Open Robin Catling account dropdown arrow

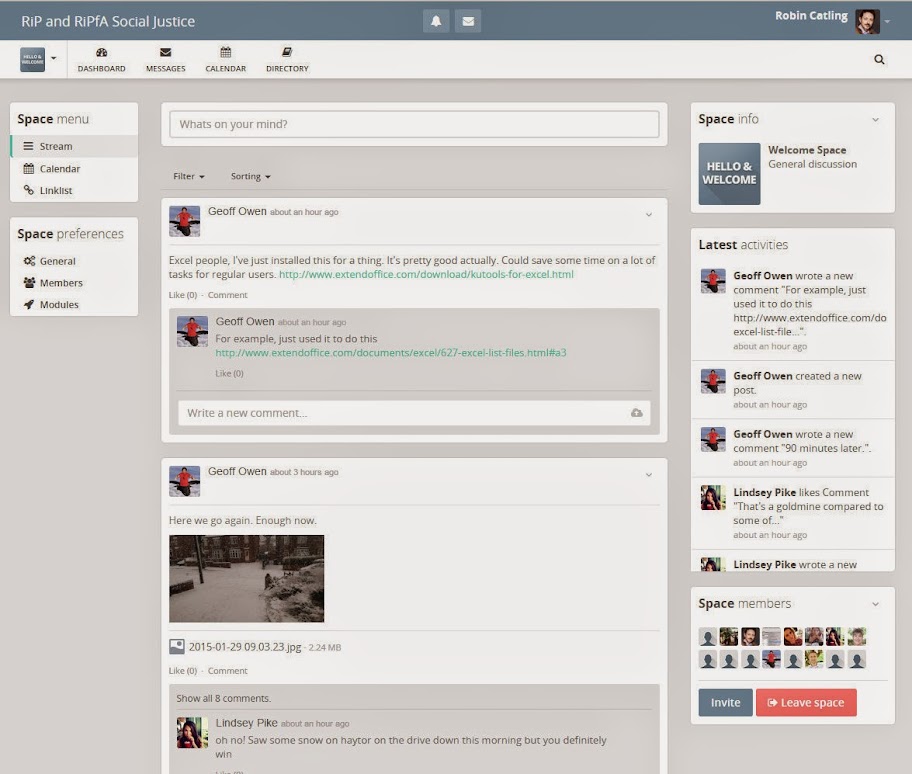[x=887, y=22]
